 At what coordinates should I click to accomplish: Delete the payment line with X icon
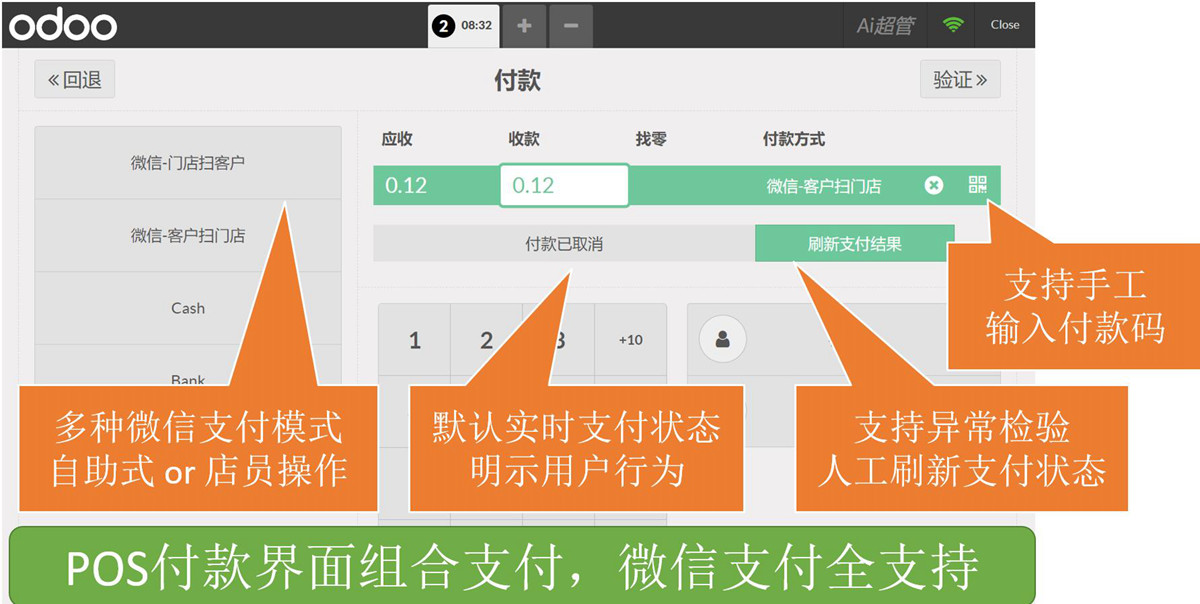(934, 185)
